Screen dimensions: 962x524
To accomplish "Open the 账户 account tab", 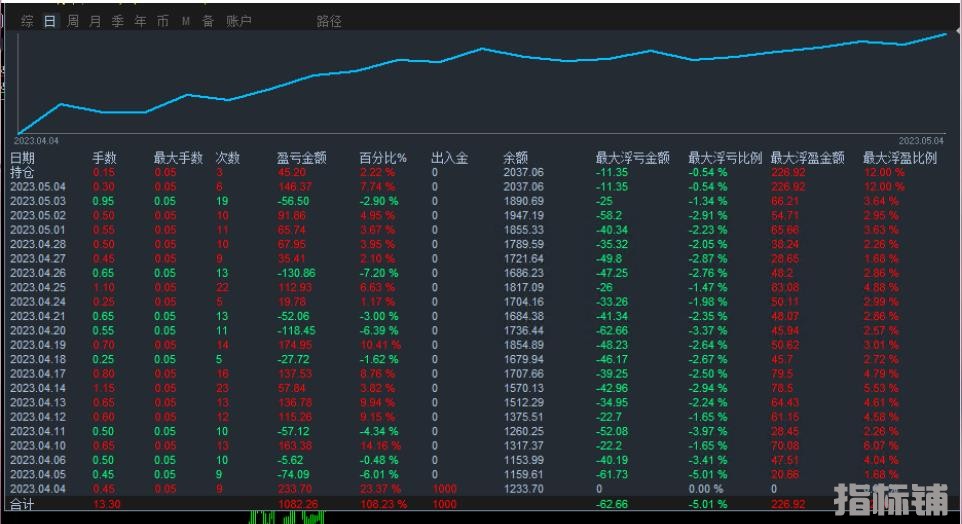I will [239, 21].
